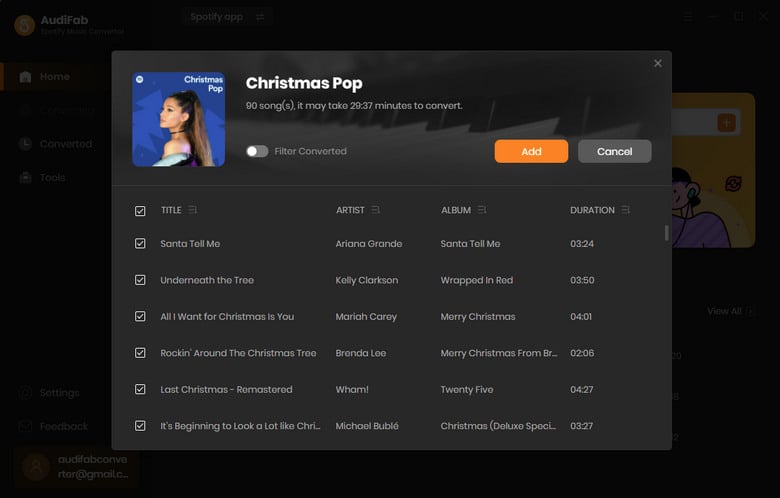The height and width of the screenshot is (498, 780).
Task: Click the Home icon in sidebar
Action: pos(25,77)
